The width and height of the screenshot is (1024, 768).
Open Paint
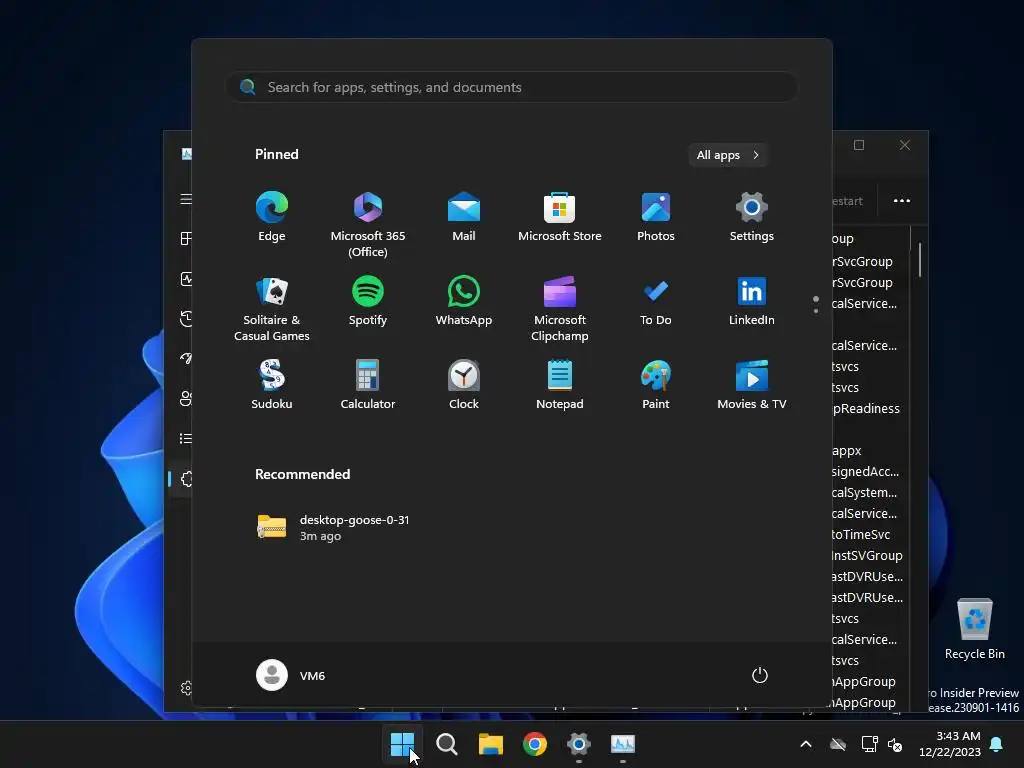(656, 385)
